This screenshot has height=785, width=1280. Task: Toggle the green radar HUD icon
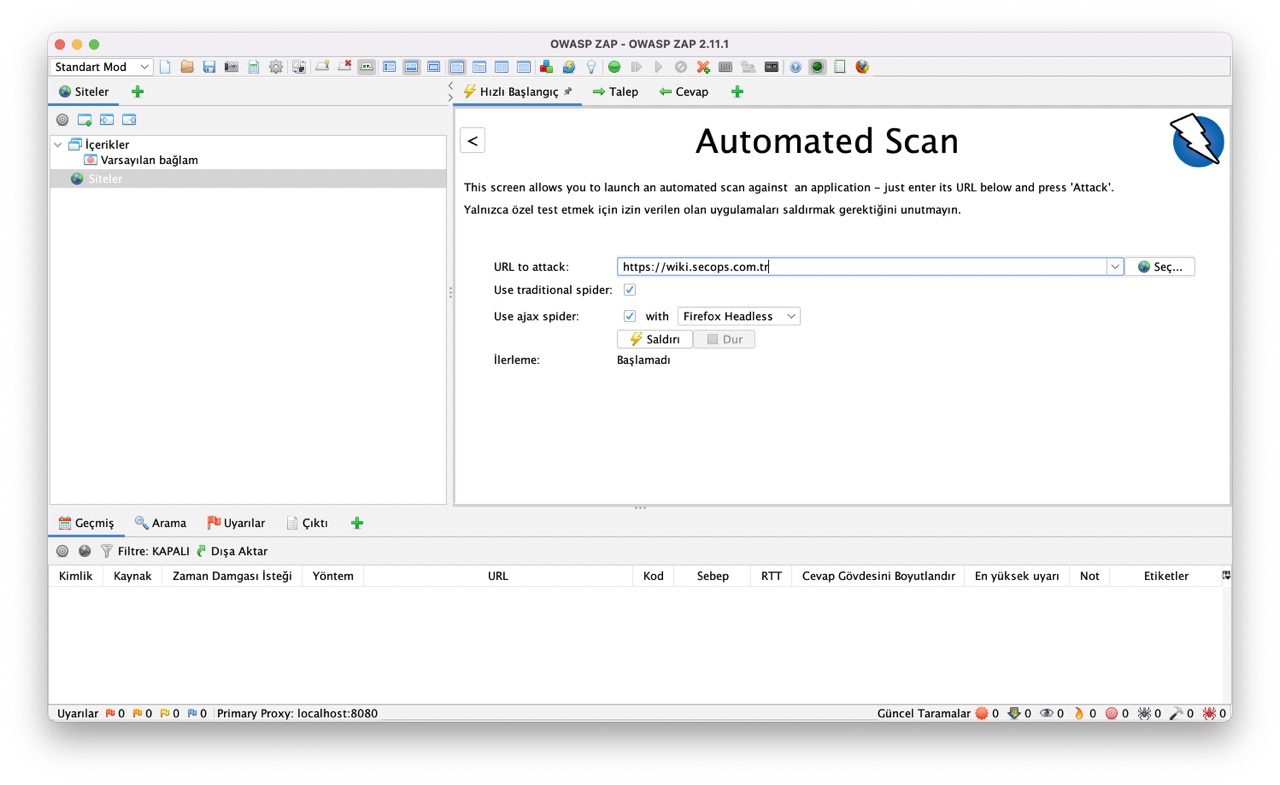tap(817, 67)
